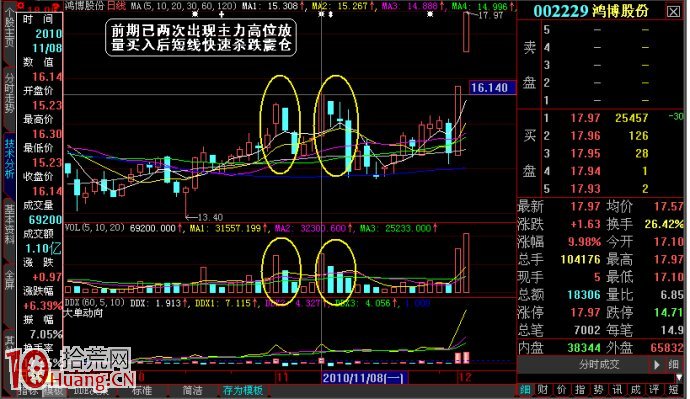The width and height of the screenshot is (690, 399).
Task: Click the 量比 value 6.85
Action: tap(672, 295)
